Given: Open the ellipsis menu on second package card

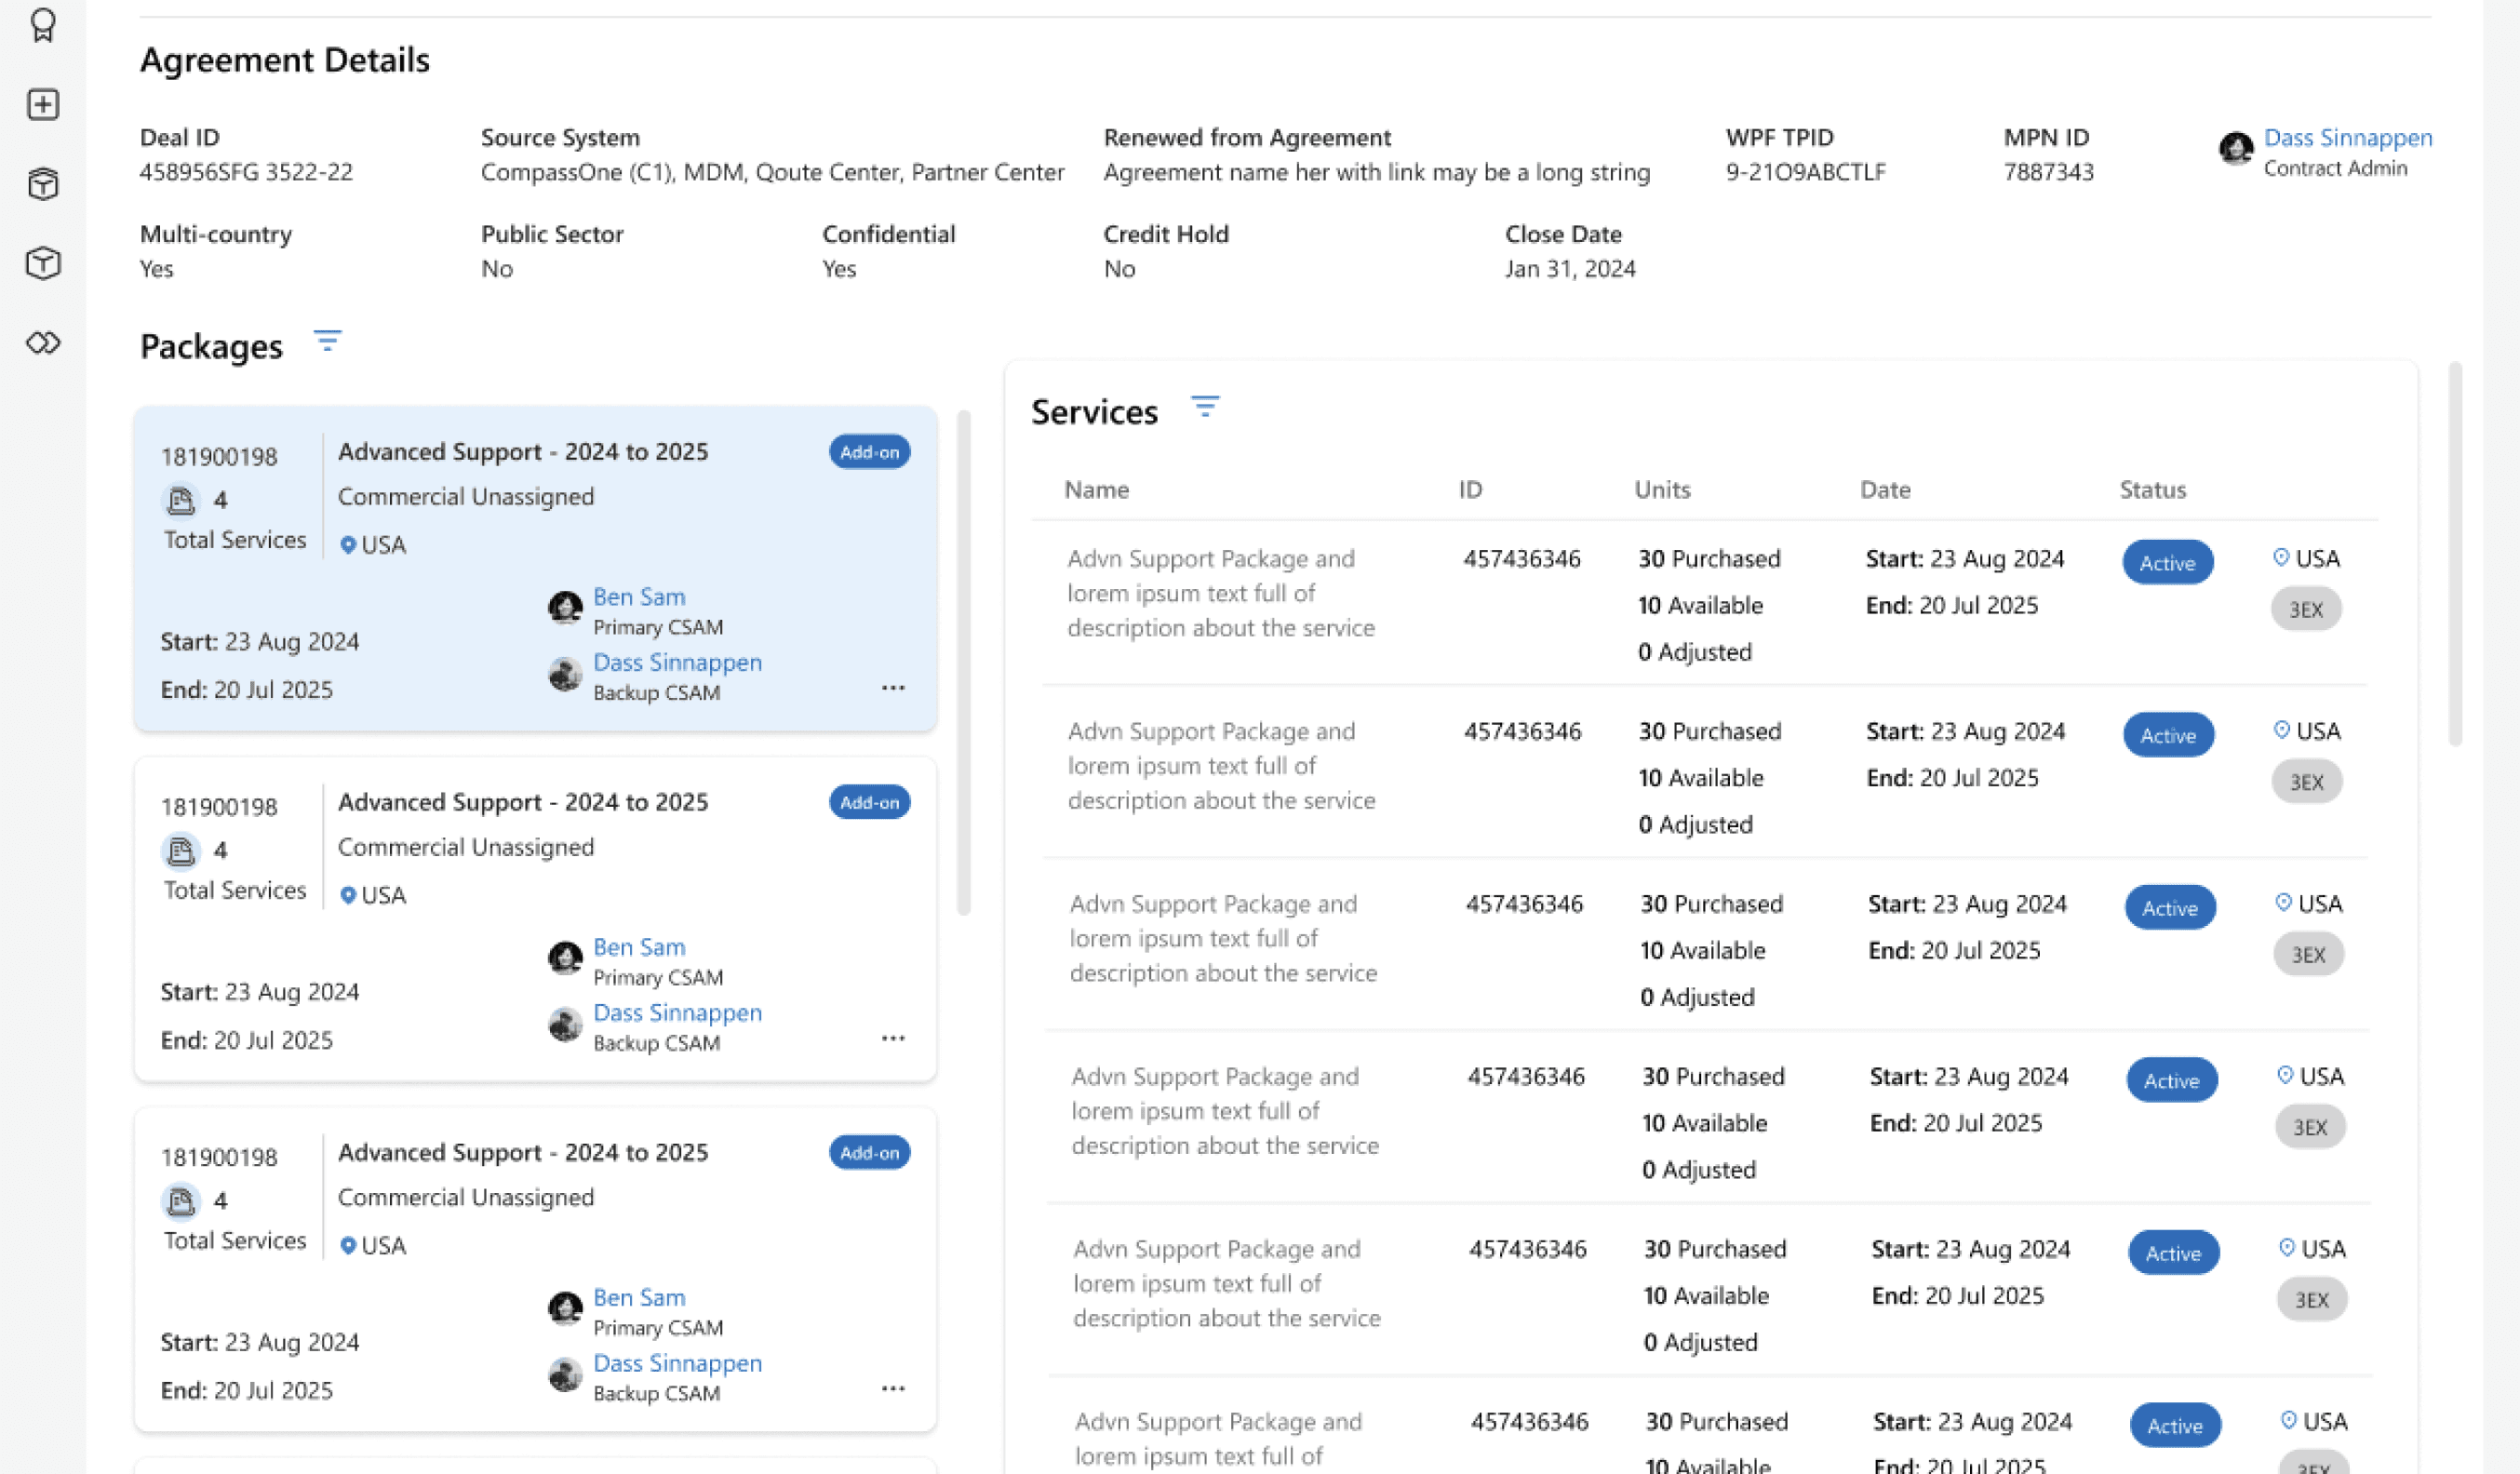Looking at the screenshot, I should click(893, 1038).
